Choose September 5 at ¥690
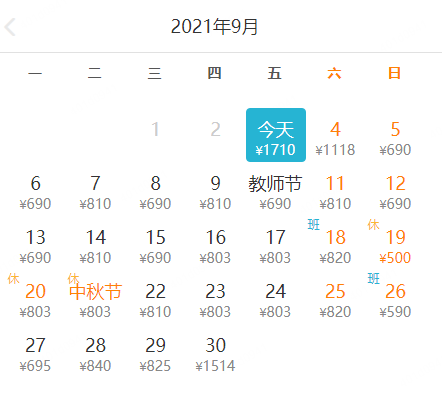Image resolution: width=442 pixels, height=403 pixels. tap(395, 138)
